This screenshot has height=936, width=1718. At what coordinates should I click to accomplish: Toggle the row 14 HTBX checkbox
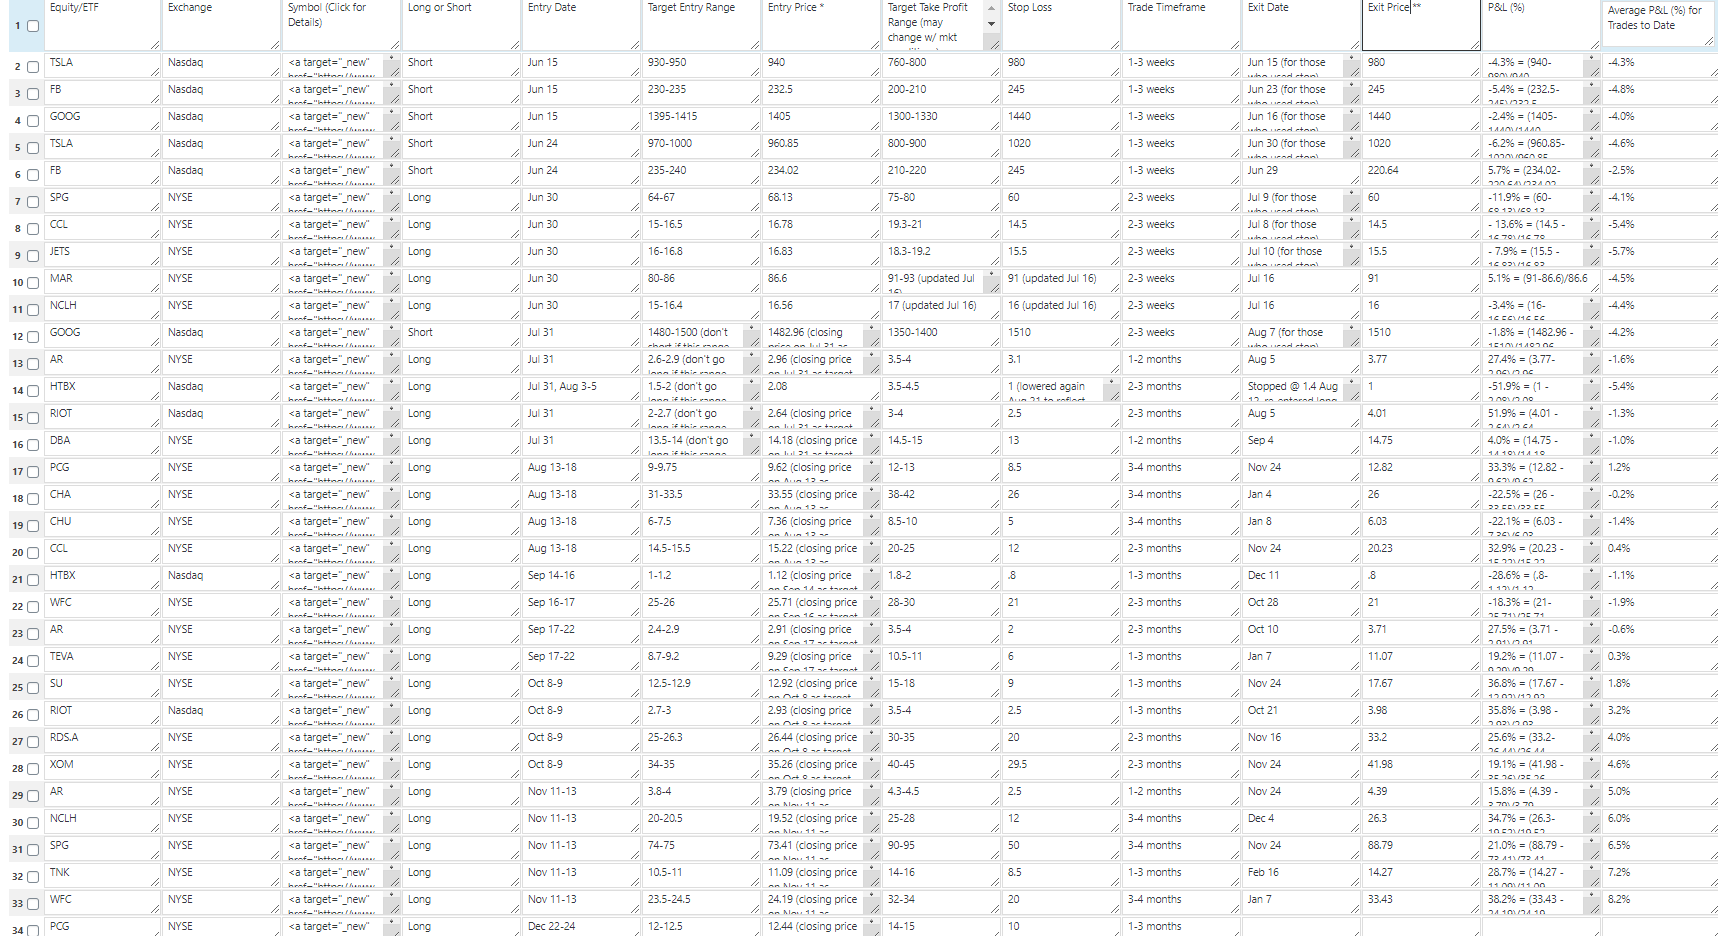[x=33, y=391]
